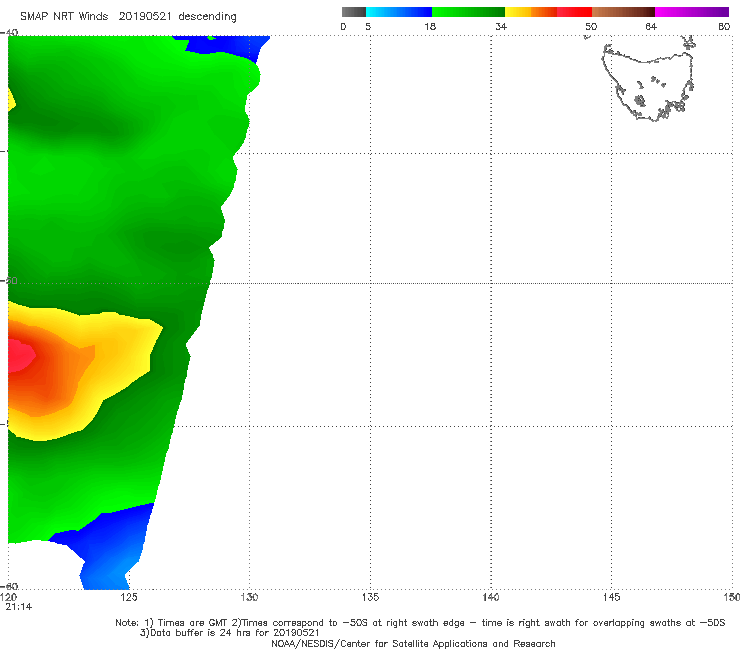Click the red high-wind core in the swath
This screenshot has width=740, height=650.
click(x=20, y=355)
